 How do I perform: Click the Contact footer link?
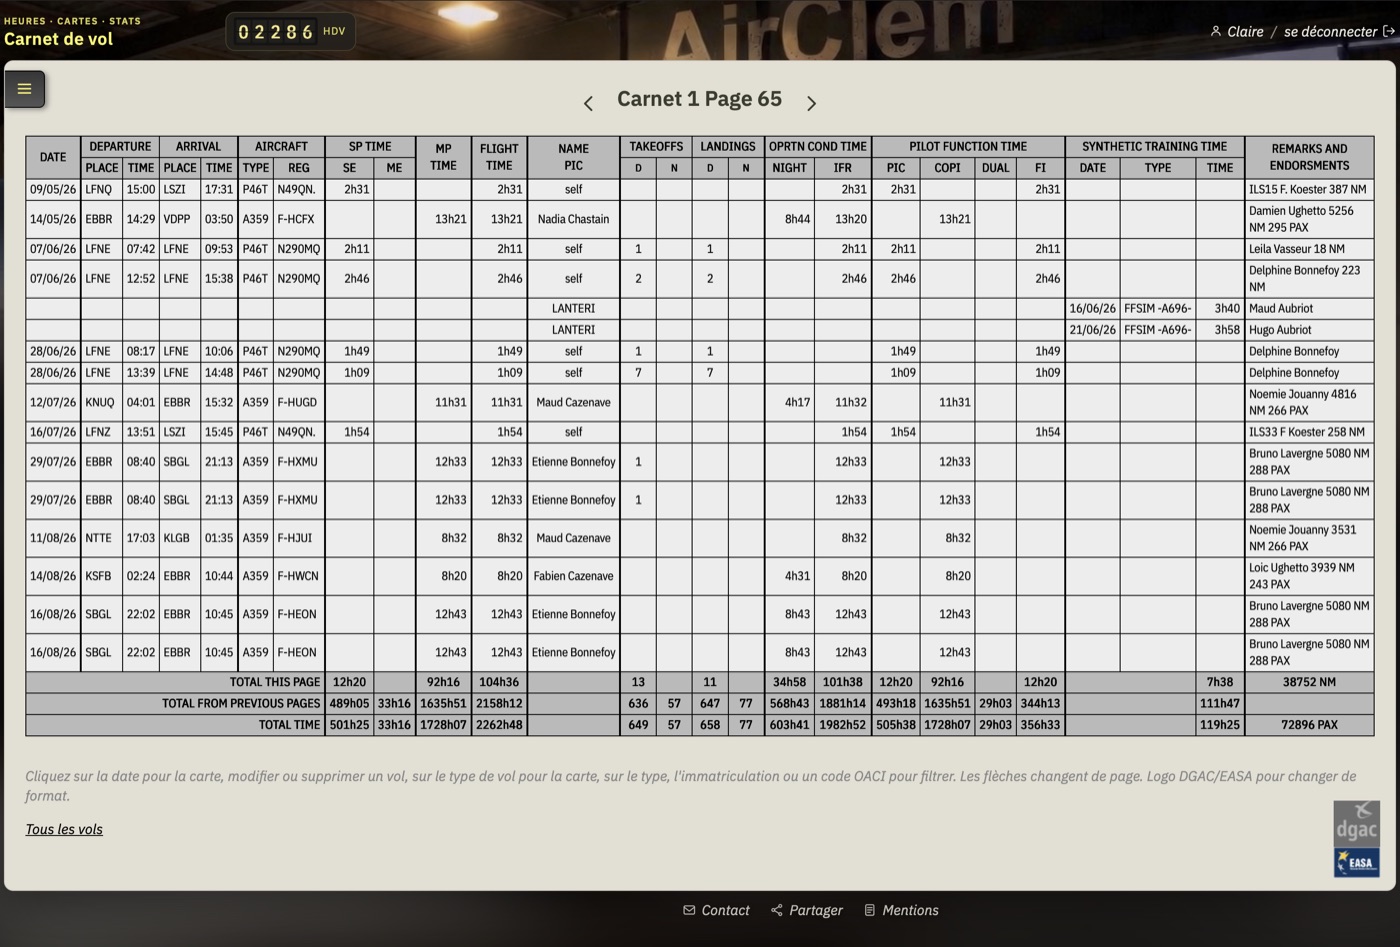(716, 910)
